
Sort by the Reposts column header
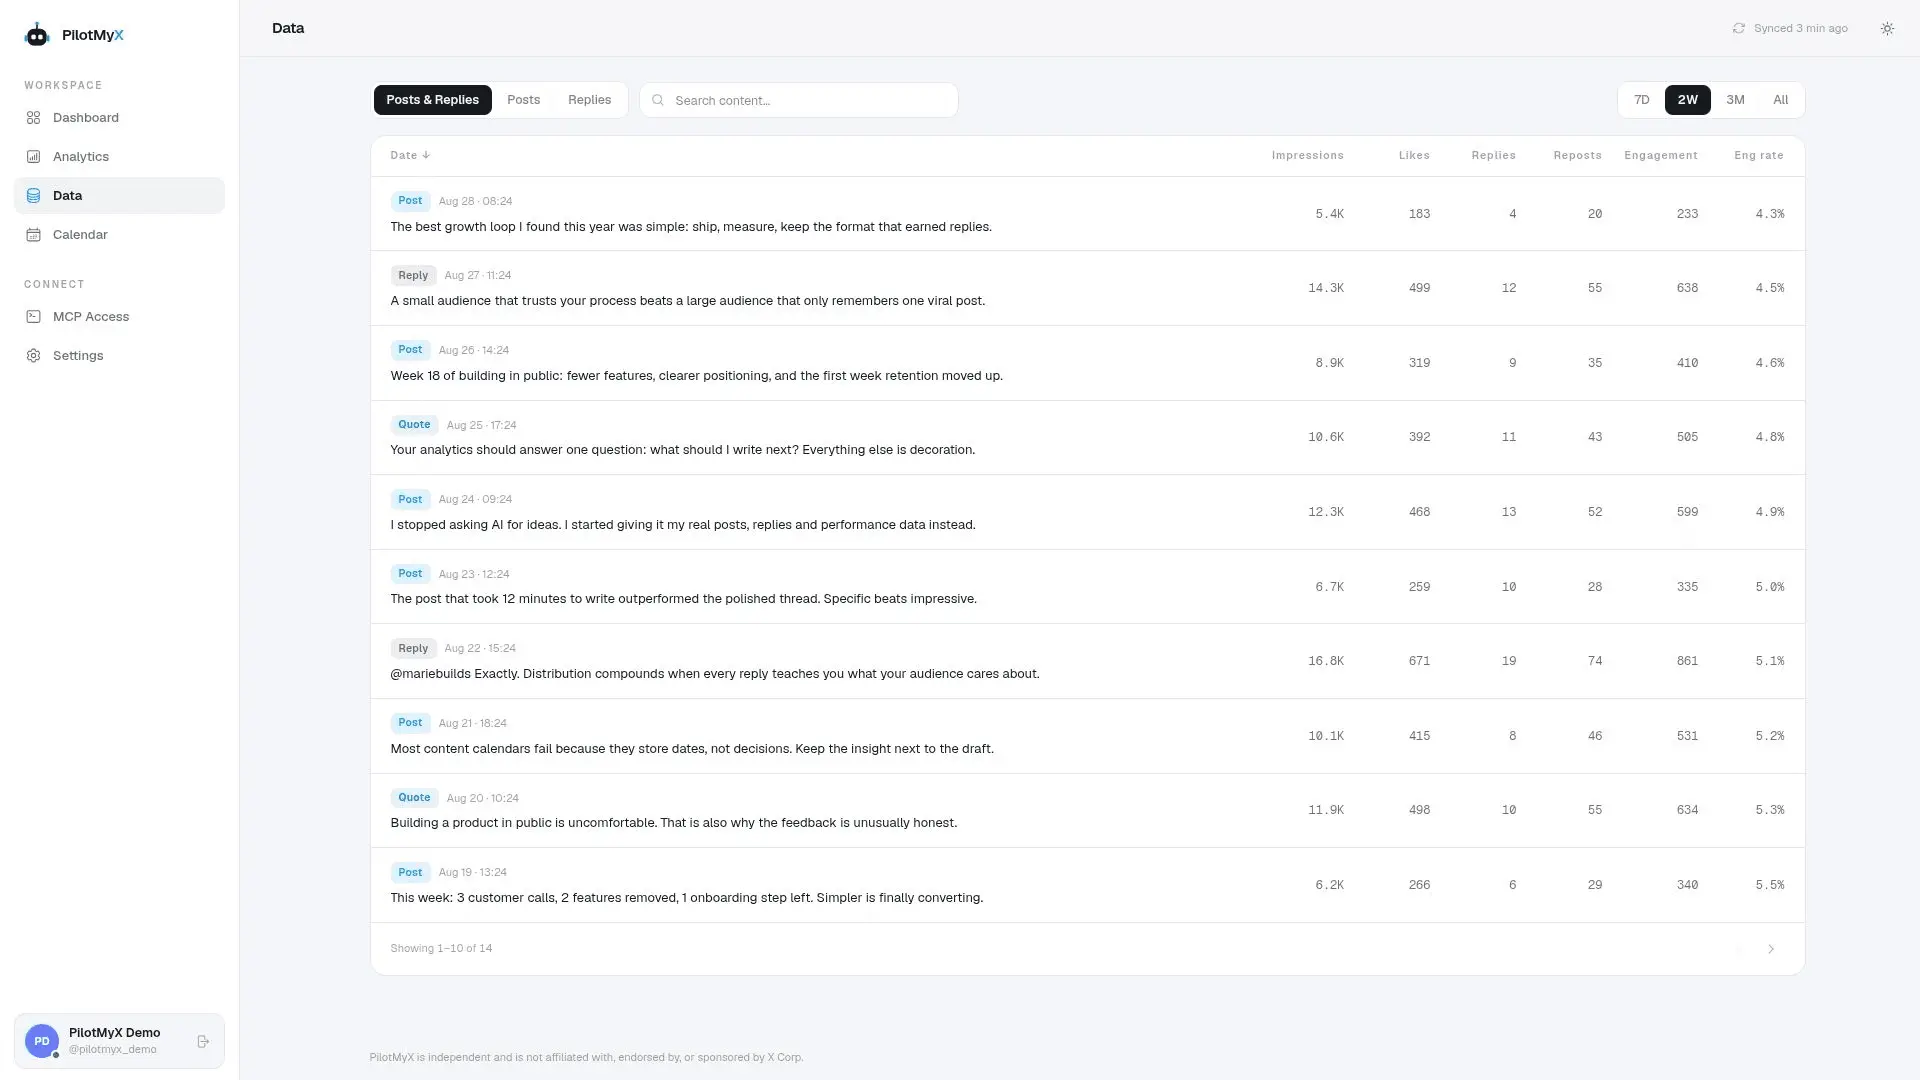(x=1577, y=155)
